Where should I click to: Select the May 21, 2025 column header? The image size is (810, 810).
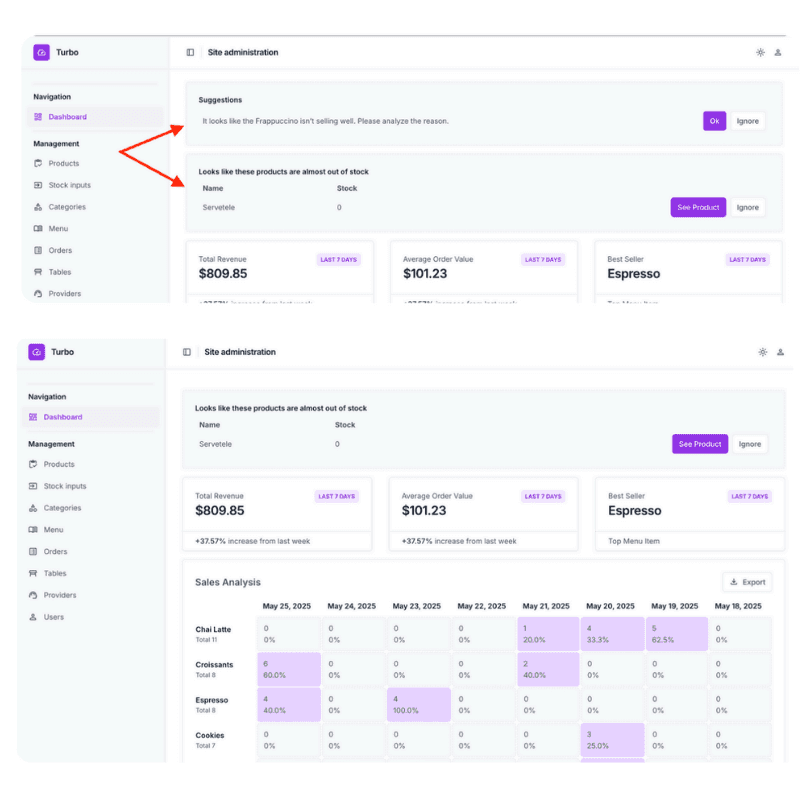tap(546, 606)
